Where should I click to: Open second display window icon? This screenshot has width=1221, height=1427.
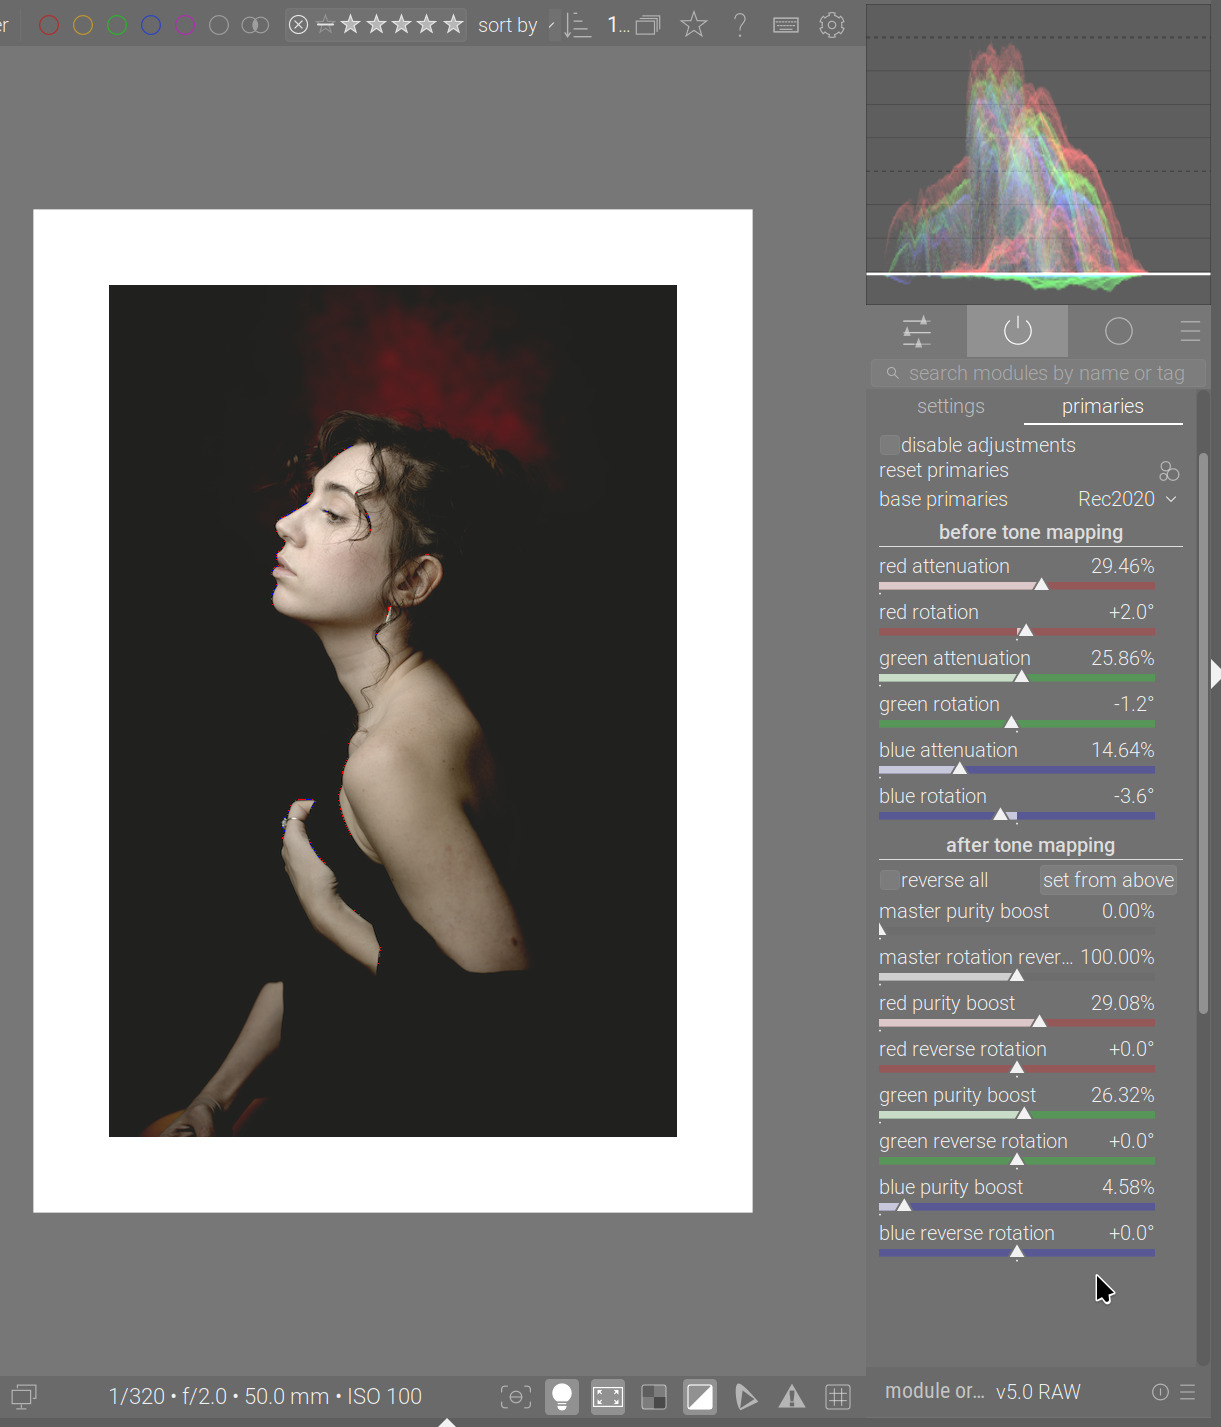(24, 1396)
